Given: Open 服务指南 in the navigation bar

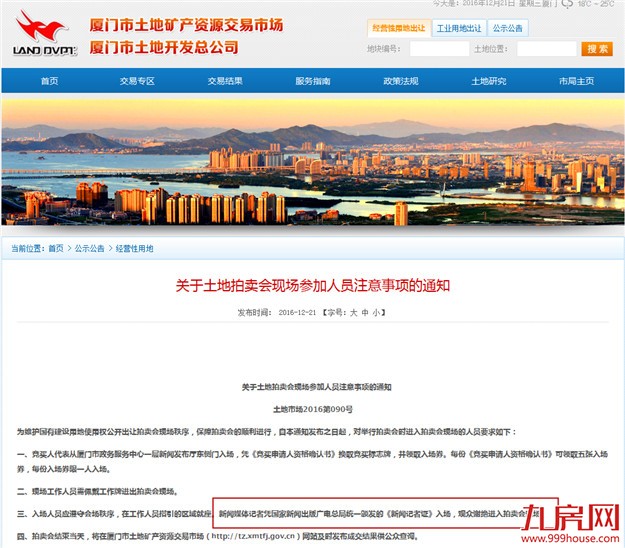Looking at the screenshot, I should tap(313, 81).
